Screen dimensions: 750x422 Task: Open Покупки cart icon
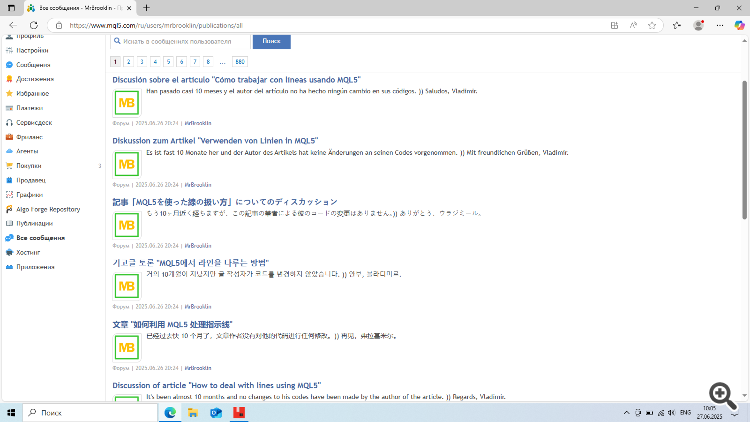[x=9, y=166]
